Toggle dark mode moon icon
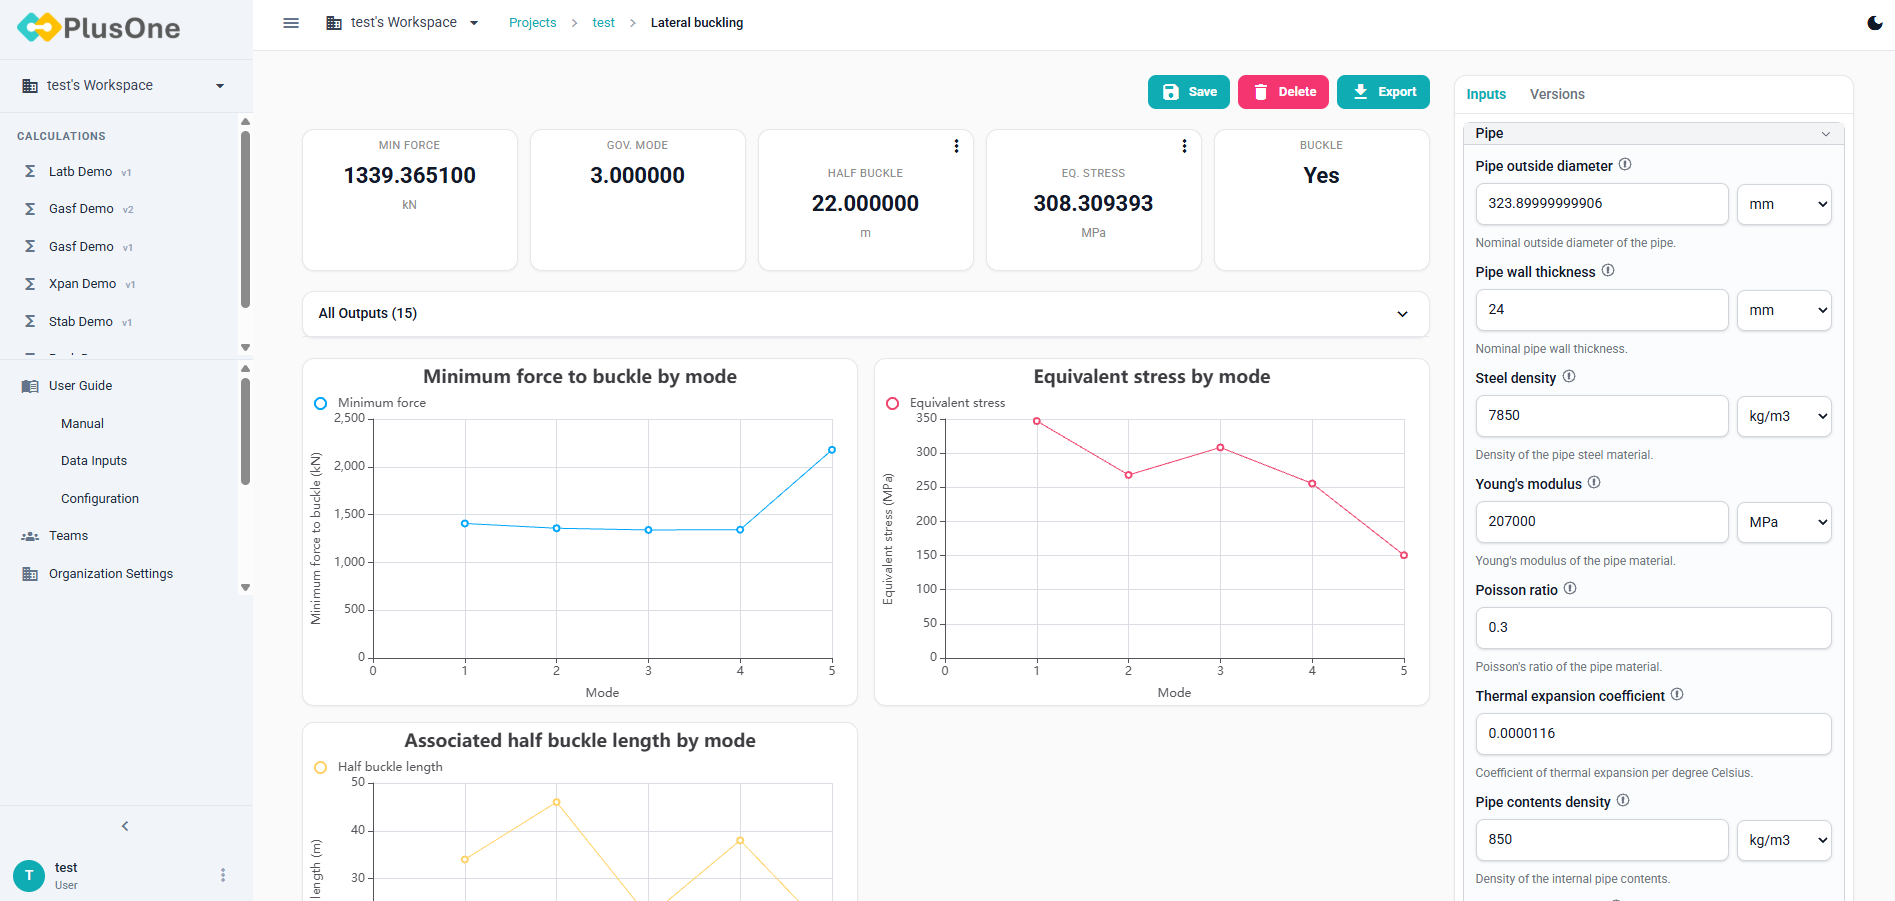Screen dimensions: 1895x901 (x=1875, y=23)
